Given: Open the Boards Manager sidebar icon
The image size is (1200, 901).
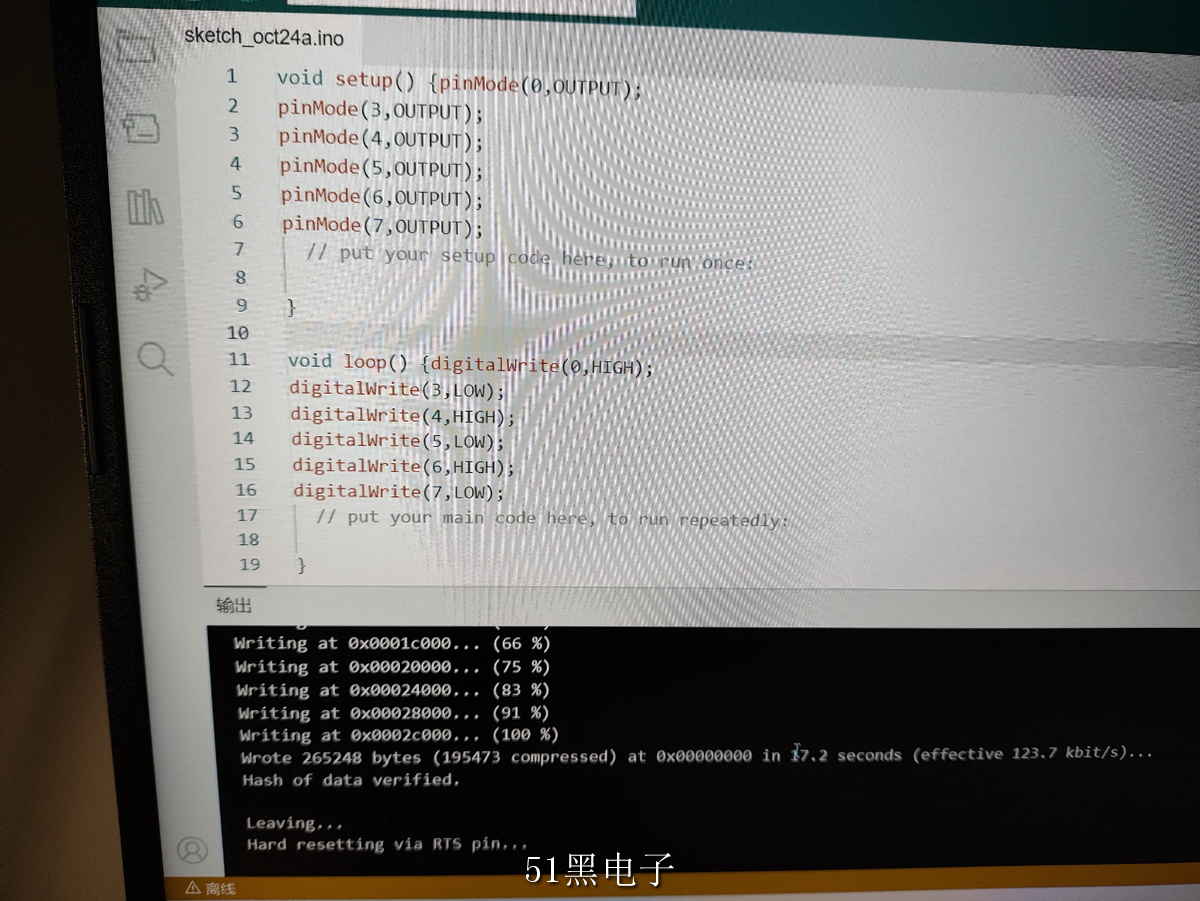Looking at the screenshot, I should coord(141,128).
